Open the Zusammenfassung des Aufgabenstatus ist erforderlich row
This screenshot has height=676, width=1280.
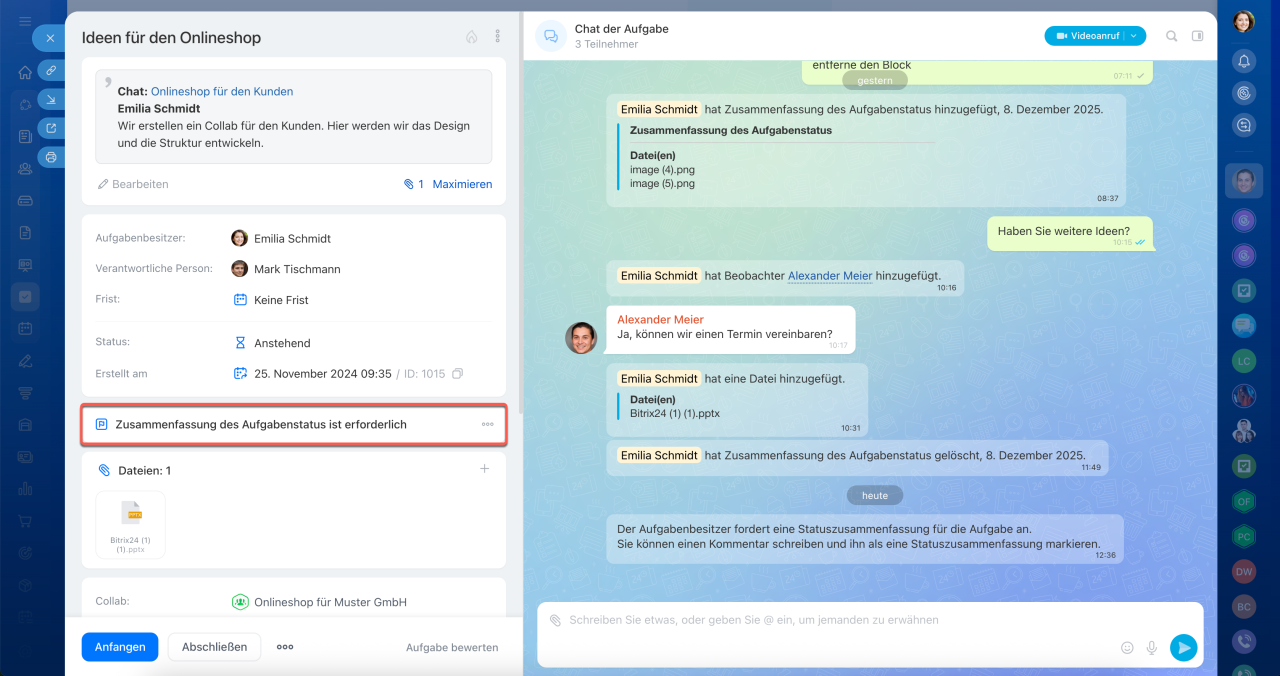[x=294, y=425]
